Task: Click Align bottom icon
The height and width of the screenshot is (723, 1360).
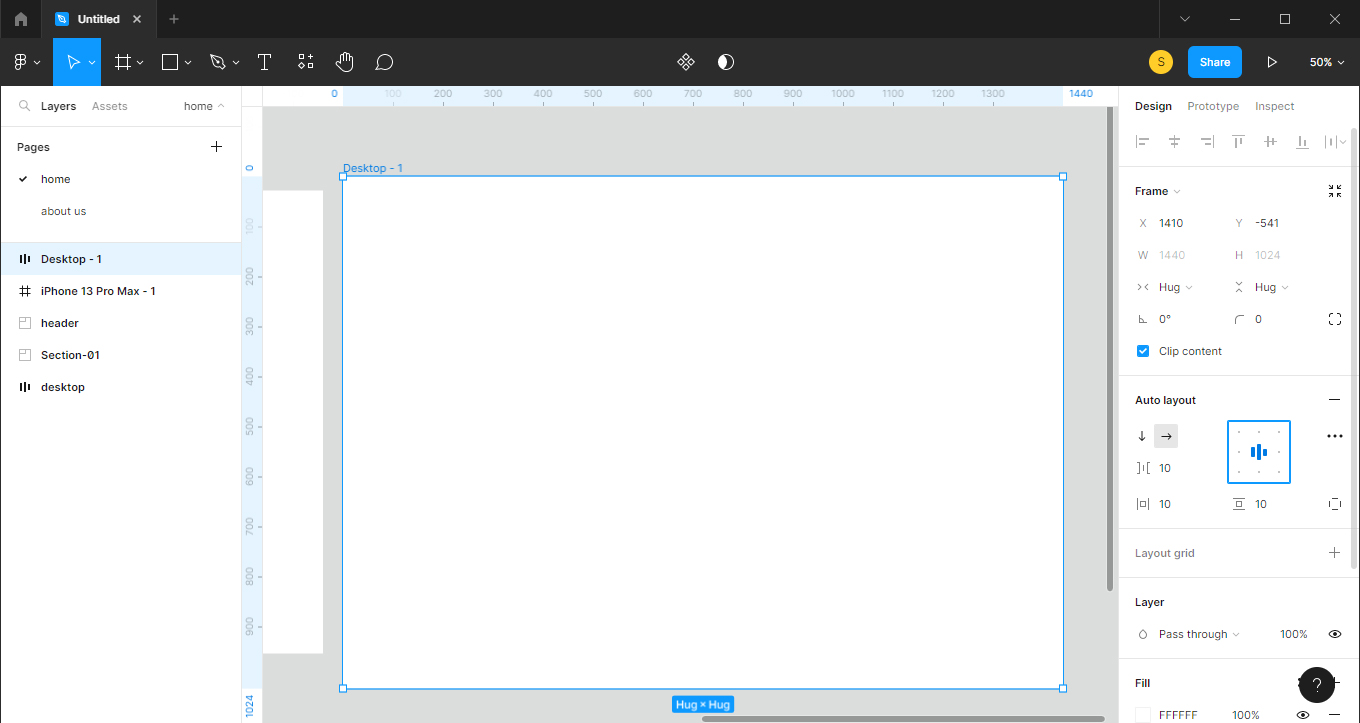Action: point(1302,142)
